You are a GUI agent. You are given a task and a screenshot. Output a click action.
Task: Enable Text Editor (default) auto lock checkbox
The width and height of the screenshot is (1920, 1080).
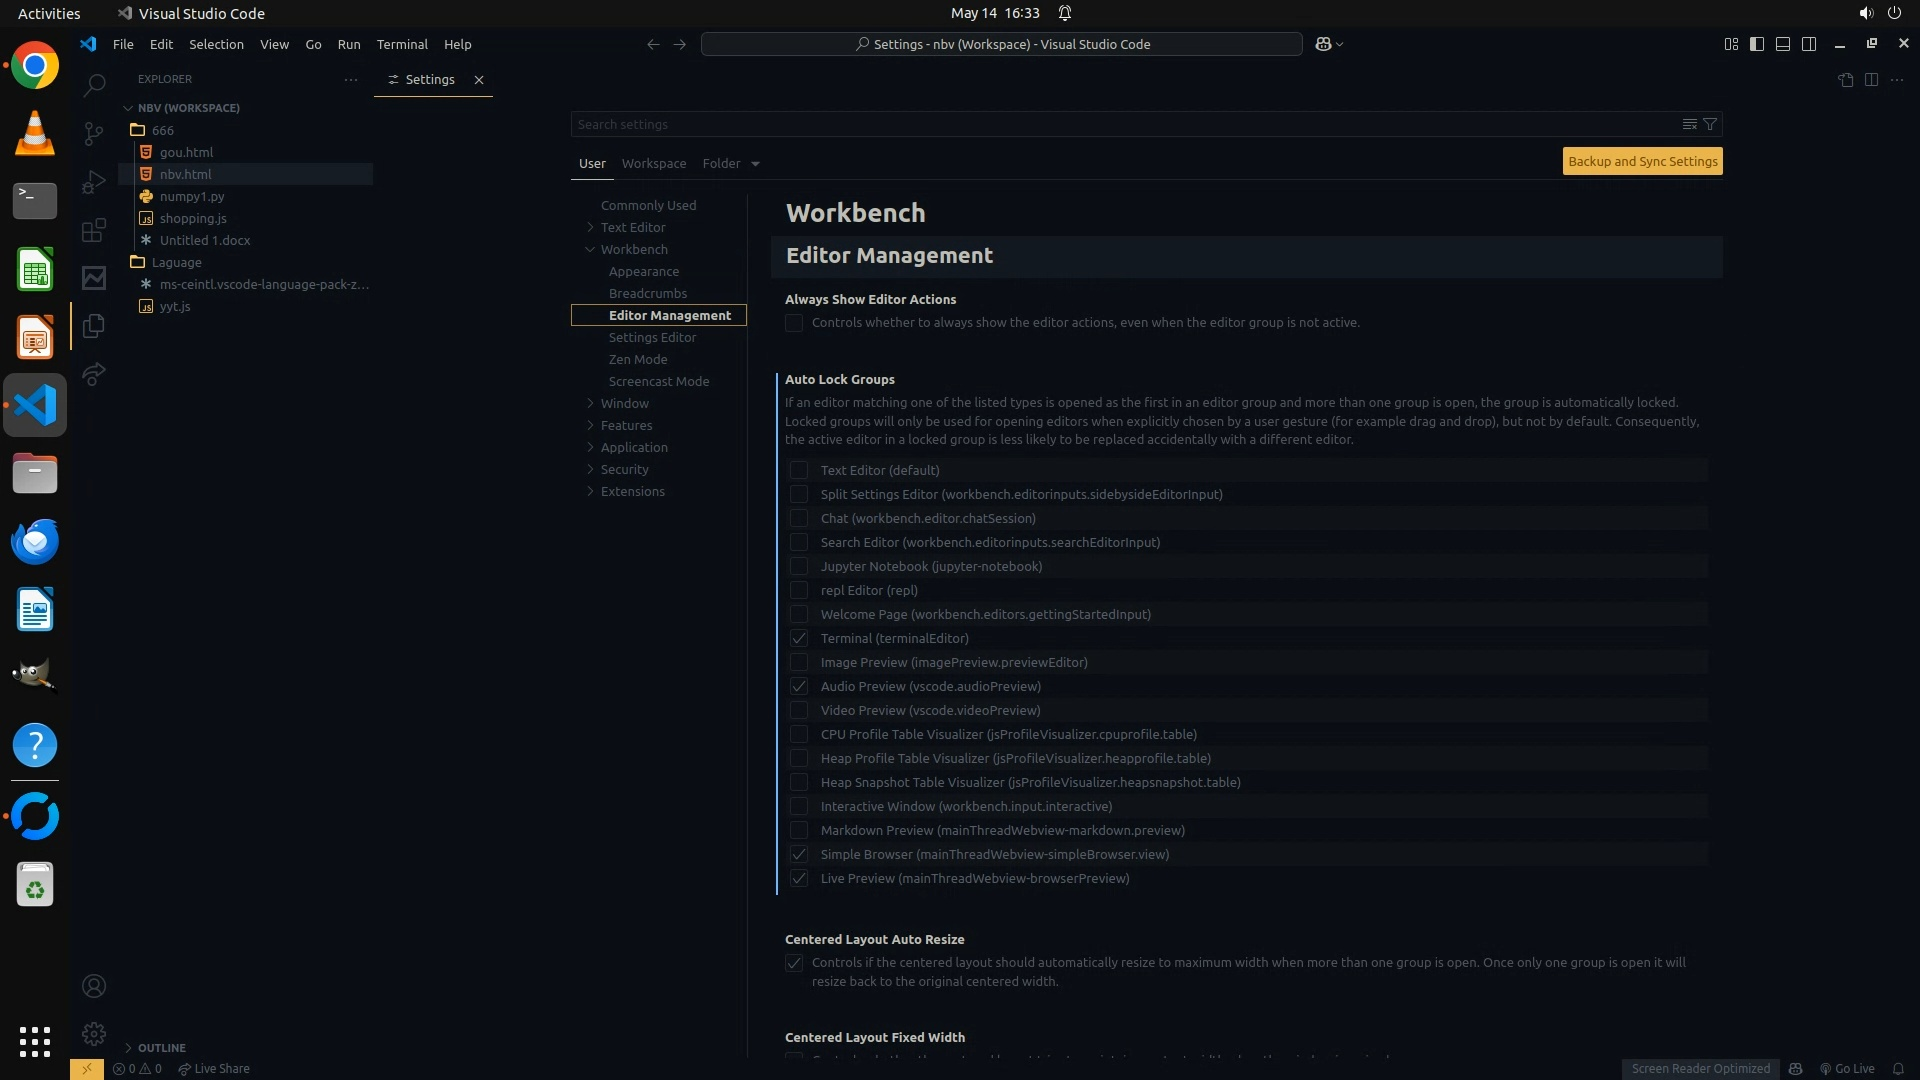point(799,470)
